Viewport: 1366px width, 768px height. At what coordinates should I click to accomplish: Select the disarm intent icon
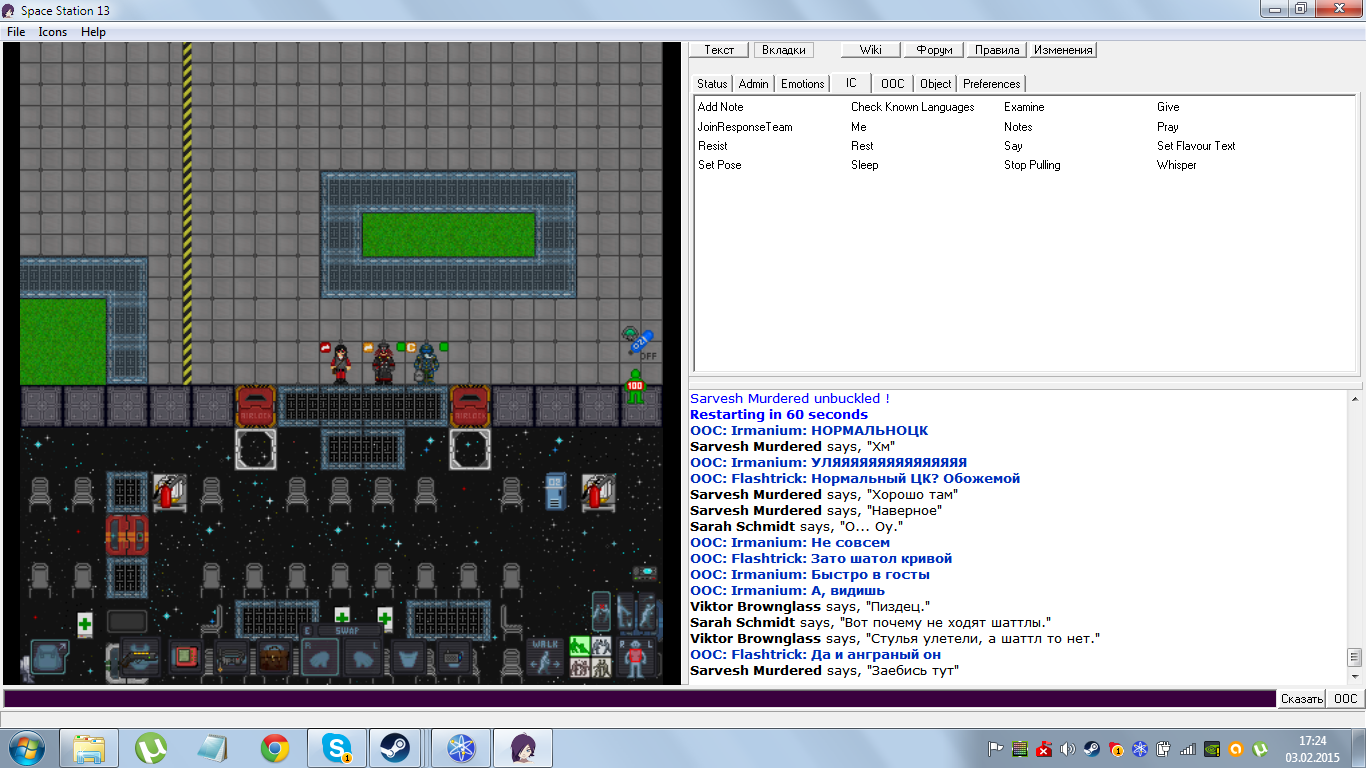pos(601,646)
